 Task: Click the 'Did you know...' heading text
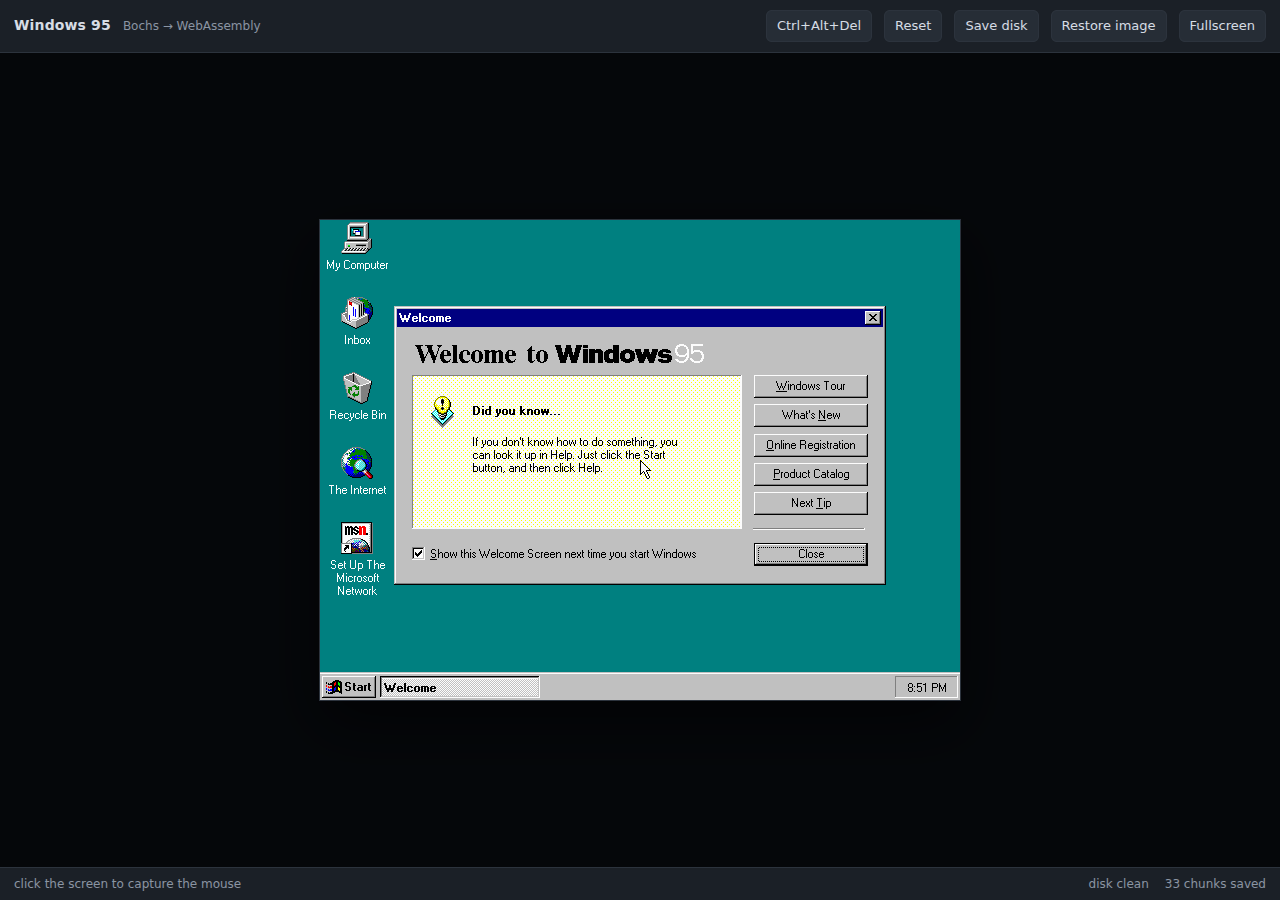(516, 411)
